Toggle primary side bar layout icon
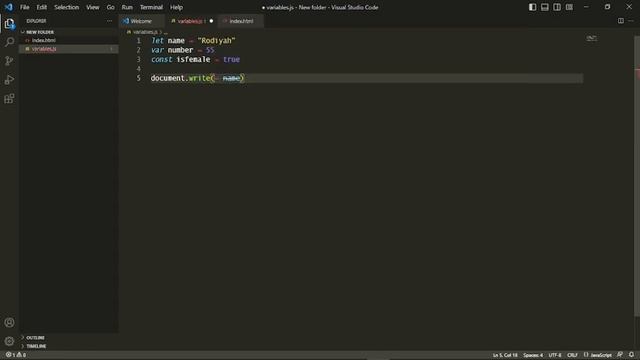 tap(532, 7)
